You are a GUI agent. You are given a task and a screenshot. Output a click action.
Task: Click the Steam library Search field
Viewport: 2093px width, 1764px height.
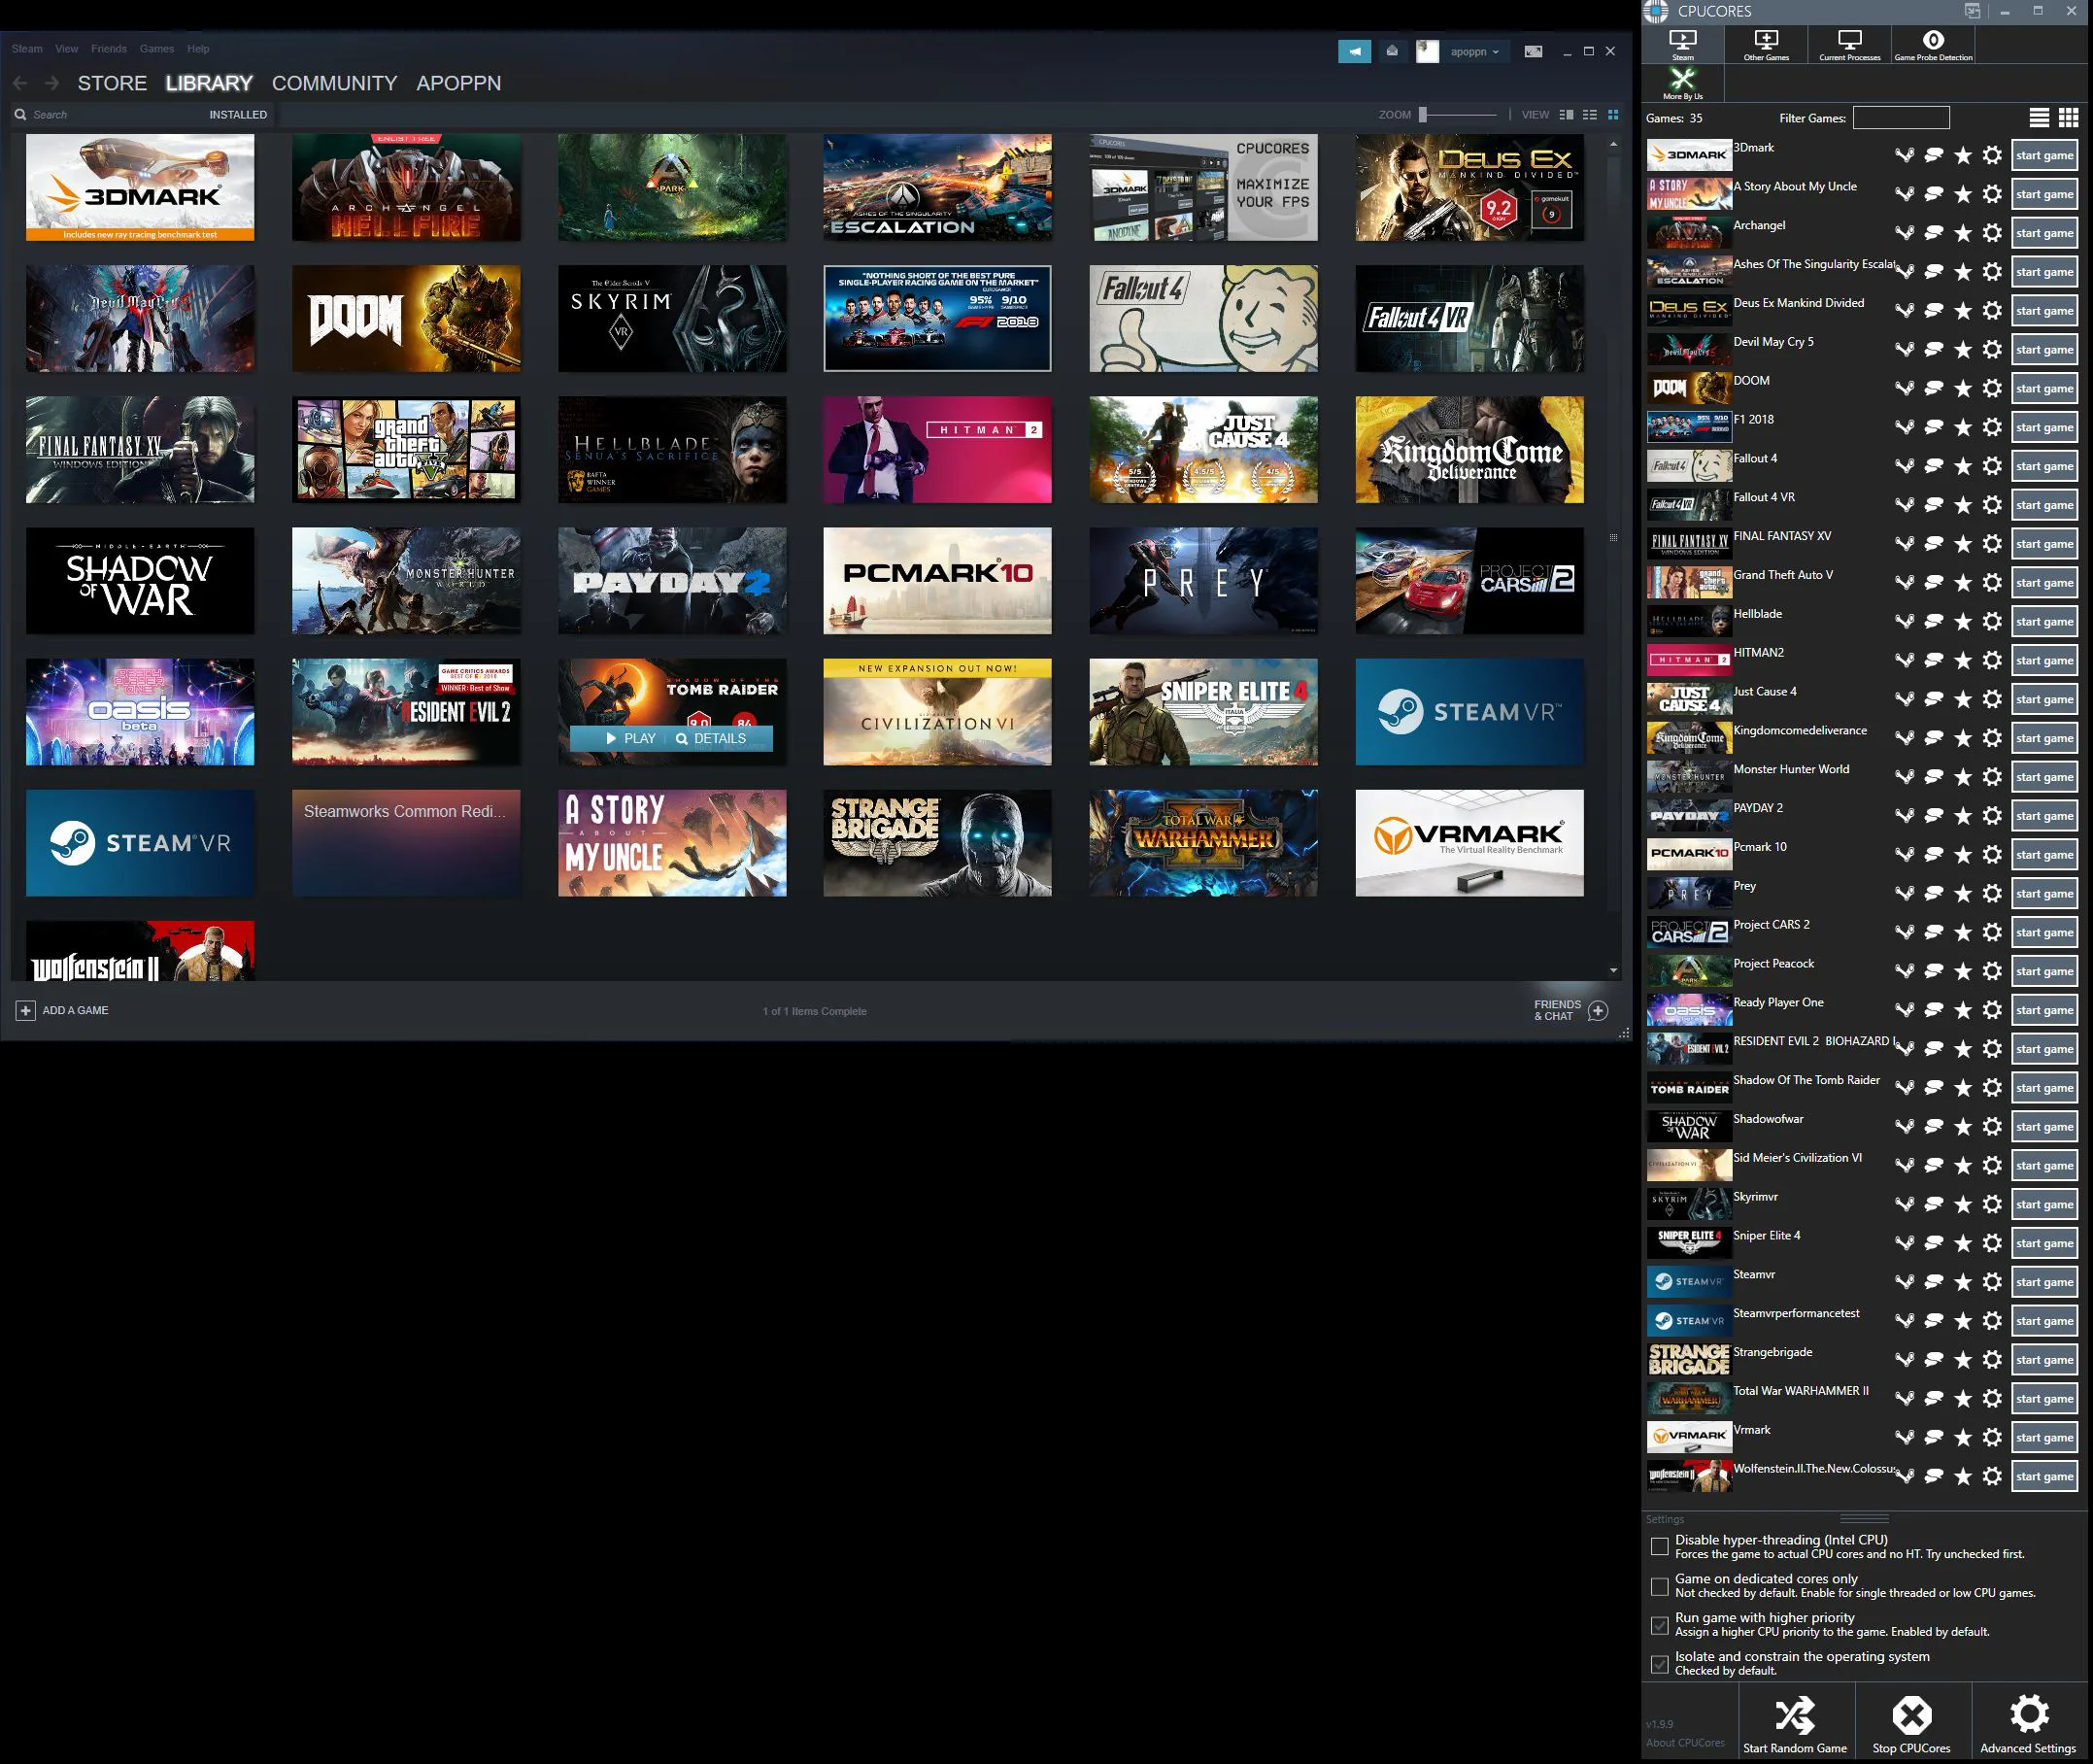tap(110, 115)
